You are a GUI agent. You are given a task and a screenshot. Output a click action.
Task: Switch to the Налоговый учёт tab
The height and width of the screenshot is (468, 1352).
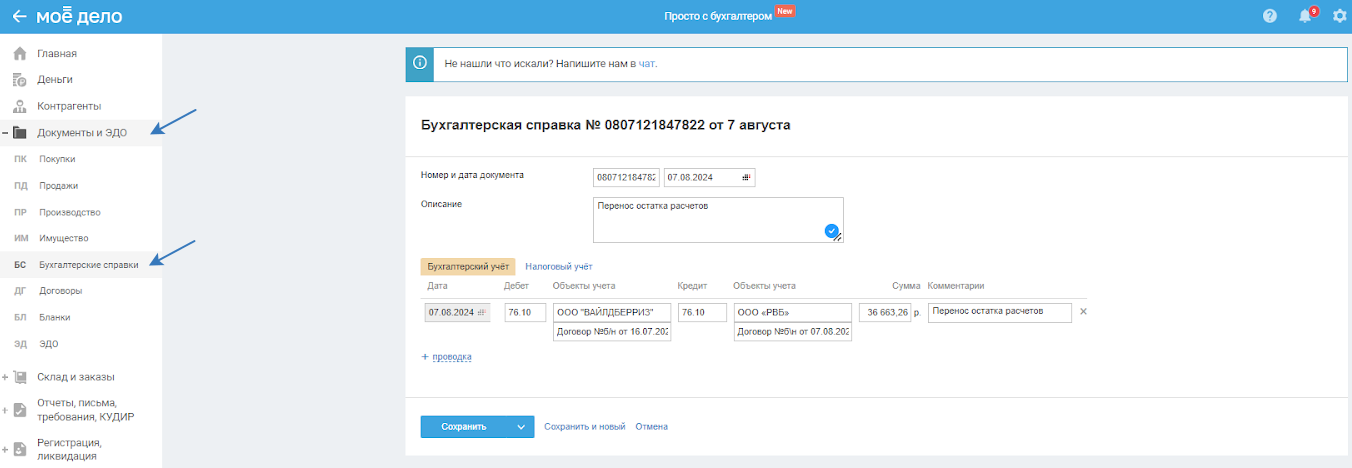pyautogui.click(x=559, y=267)
